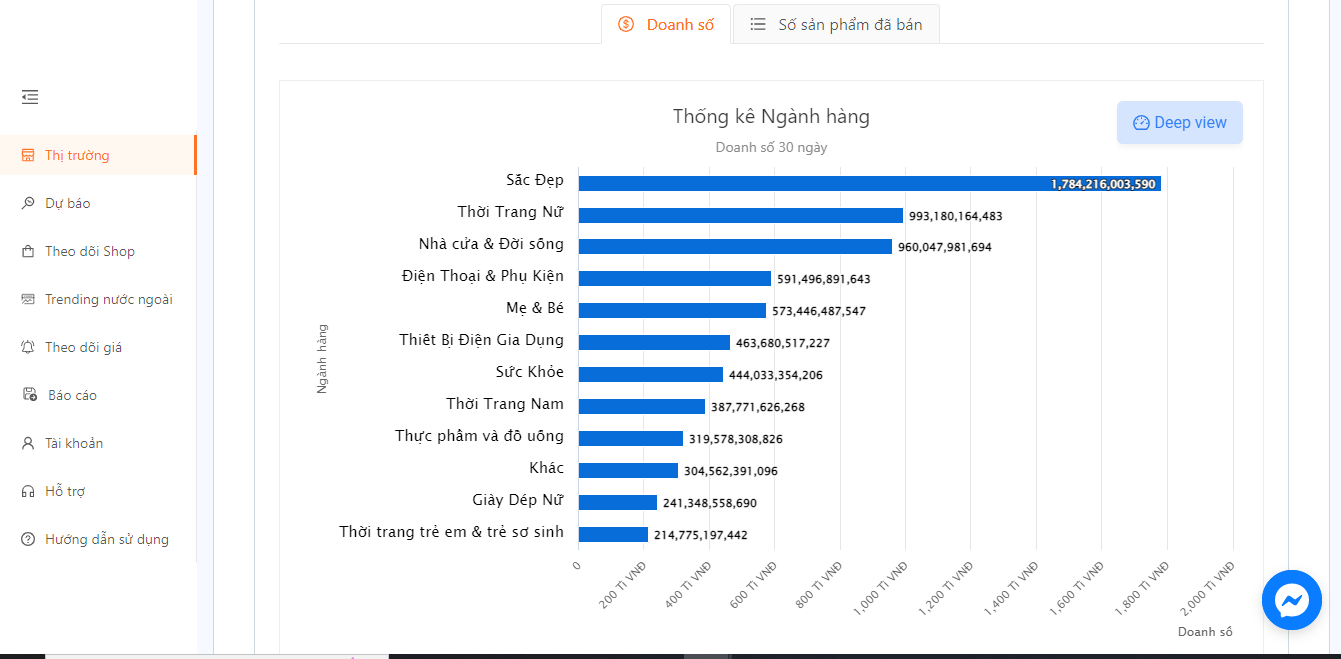Open the Hỗ trợ section
The image size is (1341, 659).
tap(65, 491)
